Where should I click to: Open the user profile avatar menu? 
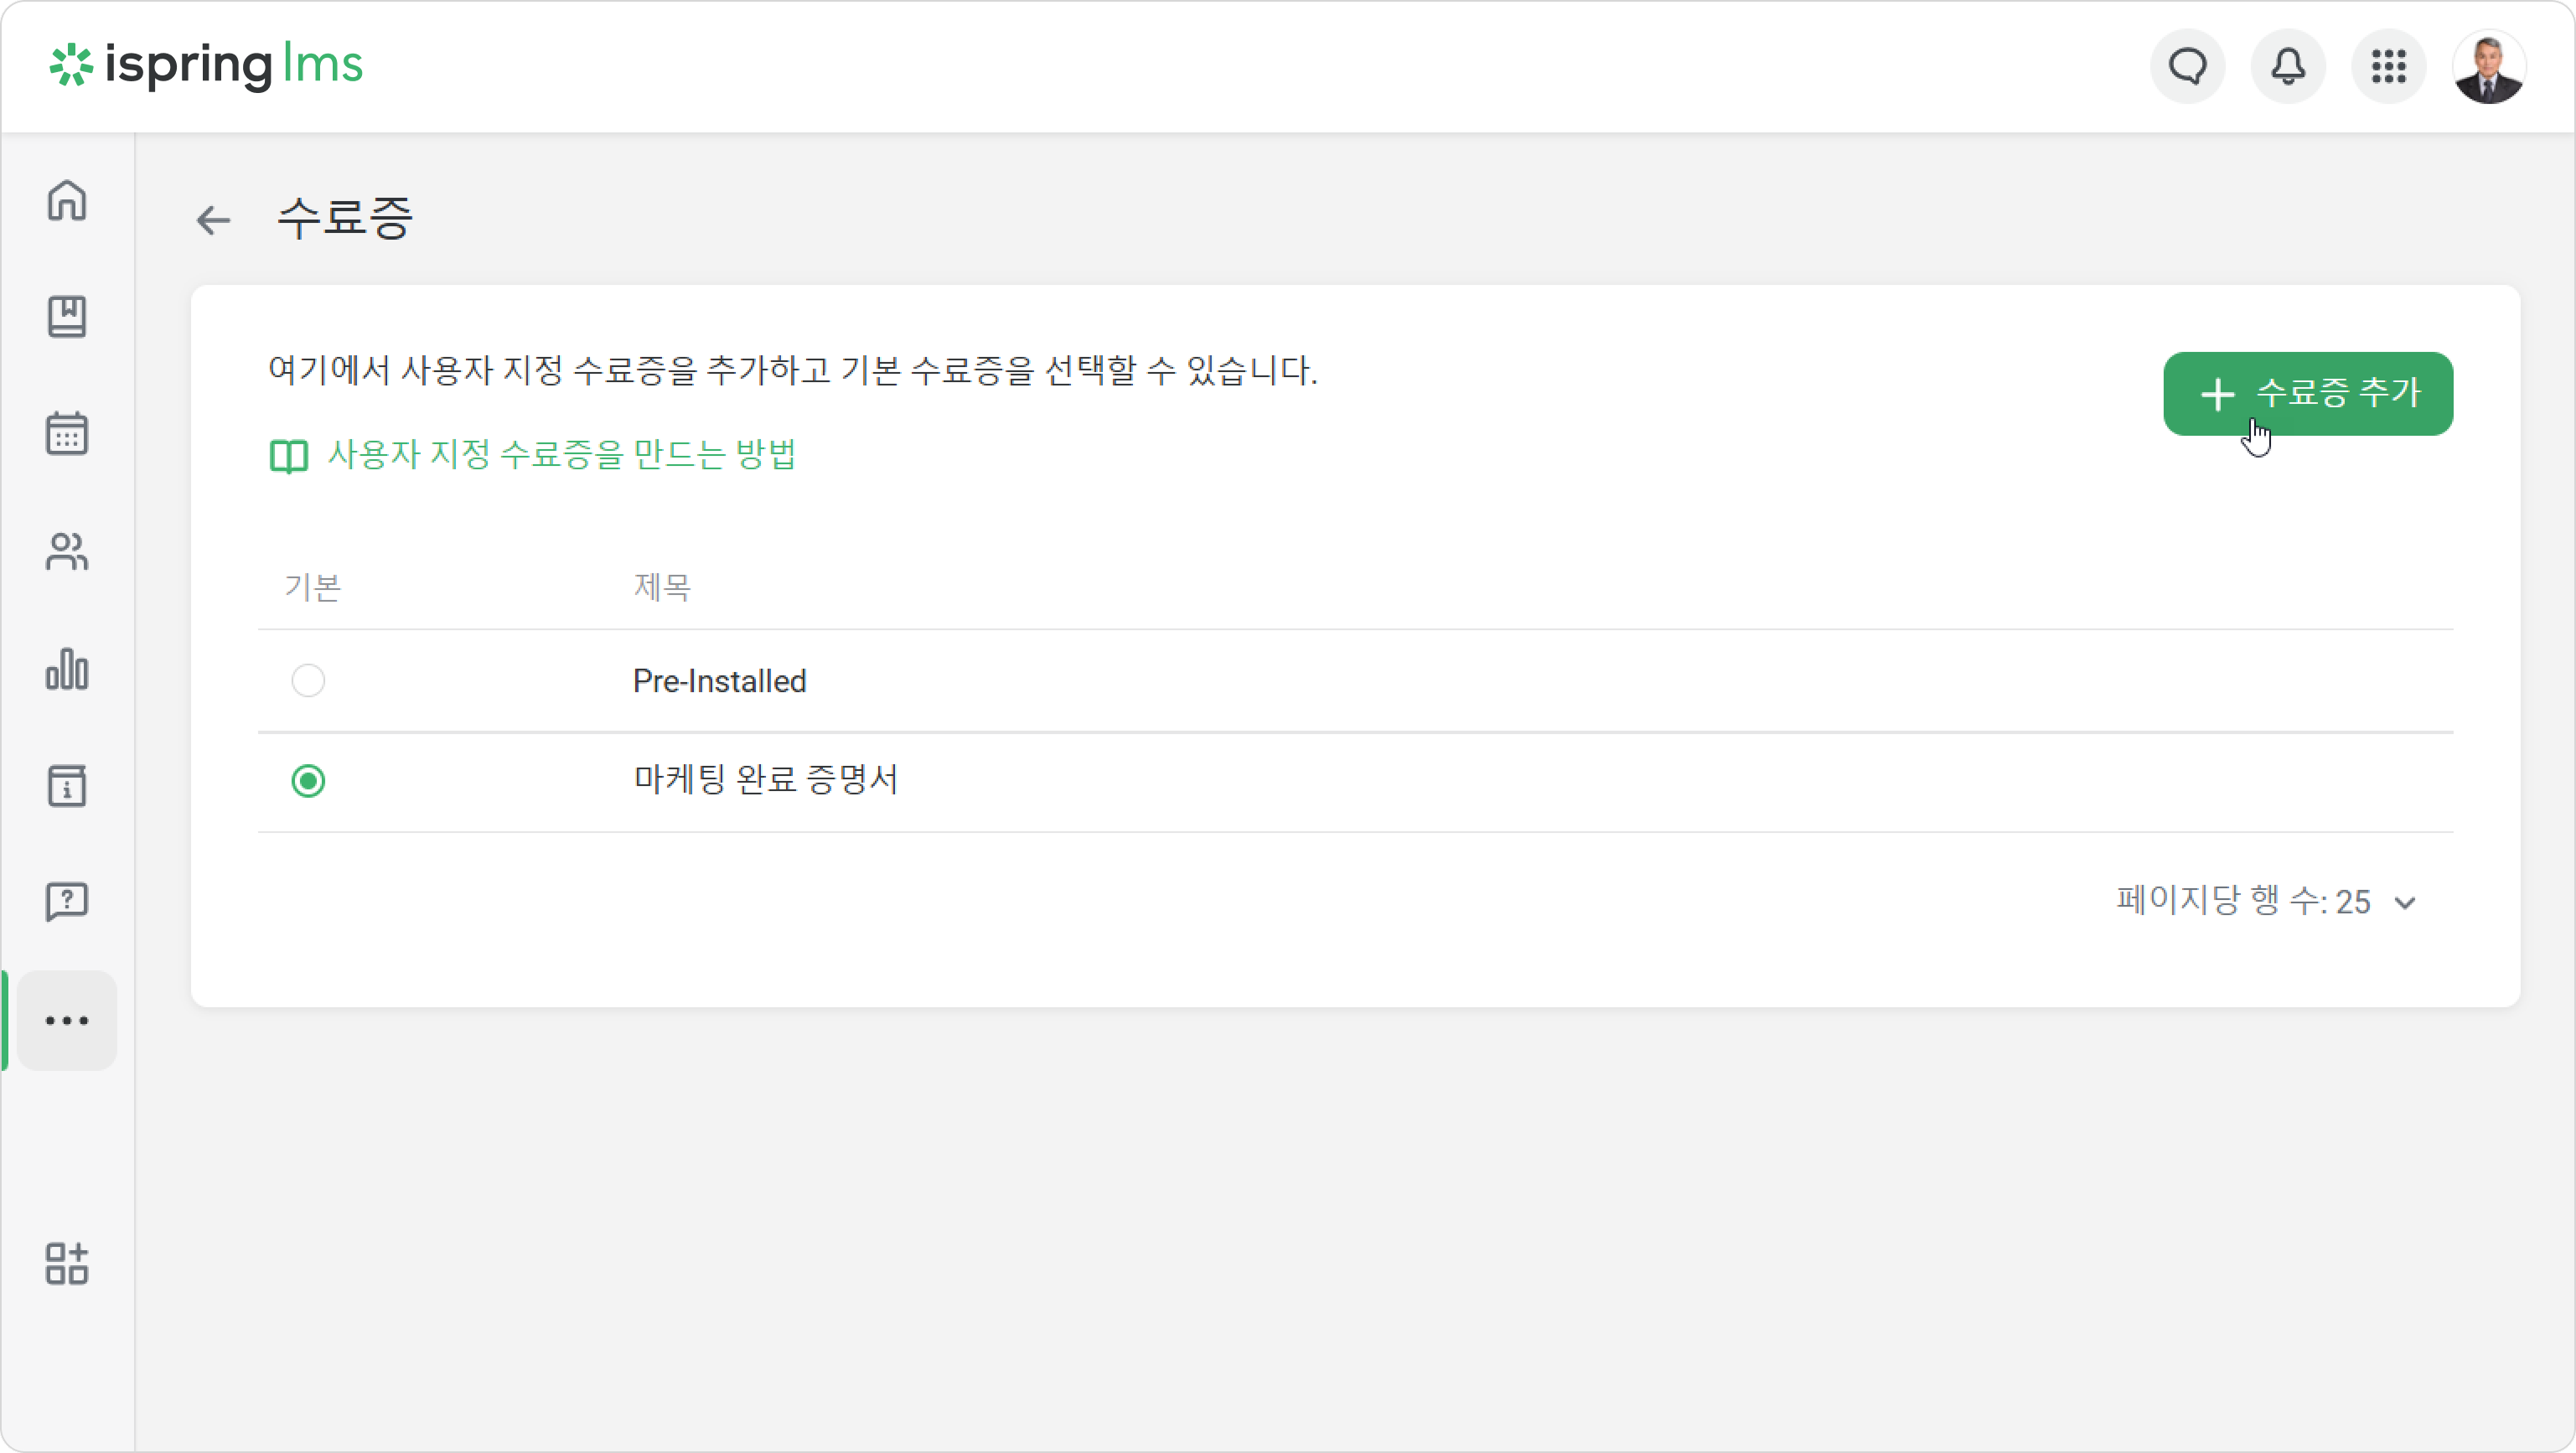coord(2489,67)
